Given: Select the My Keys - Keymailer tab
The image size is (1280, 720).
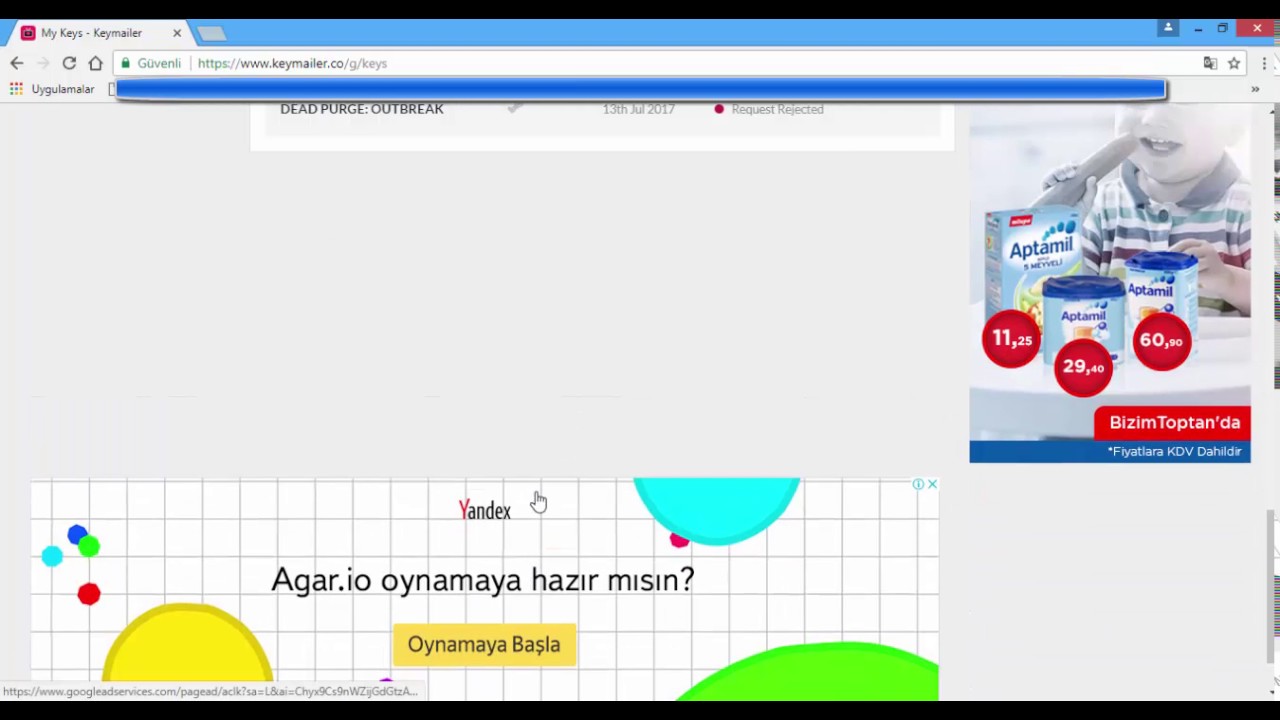Looking at the screenshot, I should (x=100, y=33).
